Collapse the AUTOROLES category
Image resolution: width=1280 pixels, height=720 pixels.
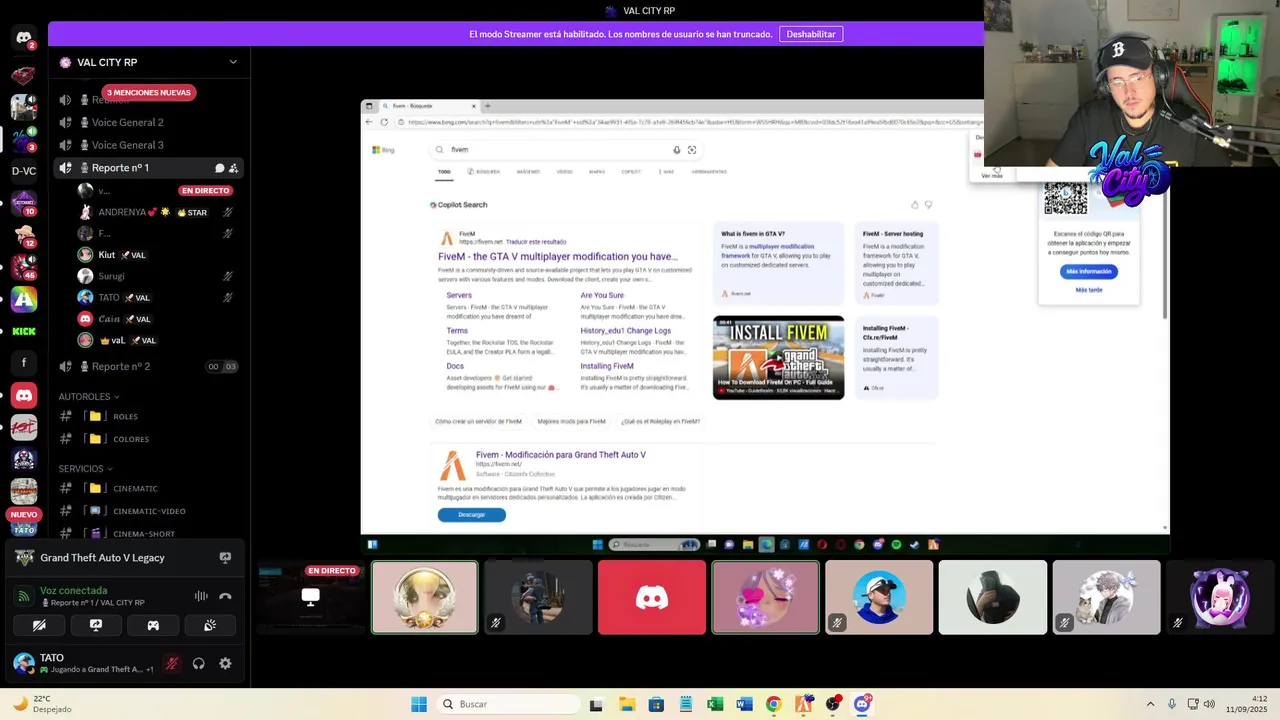click(x=88, y=397)
